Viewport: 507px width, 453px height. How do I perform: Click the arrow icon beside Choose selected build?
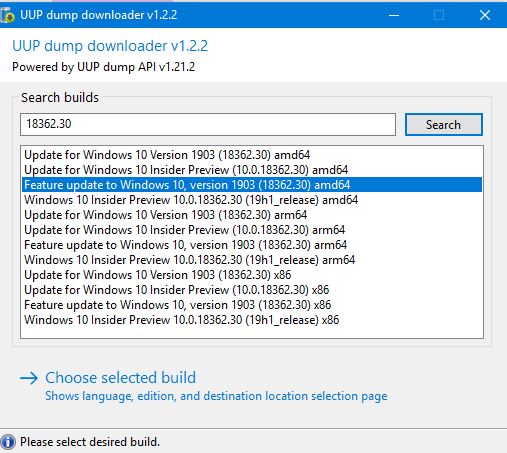(x=29, y=378)
